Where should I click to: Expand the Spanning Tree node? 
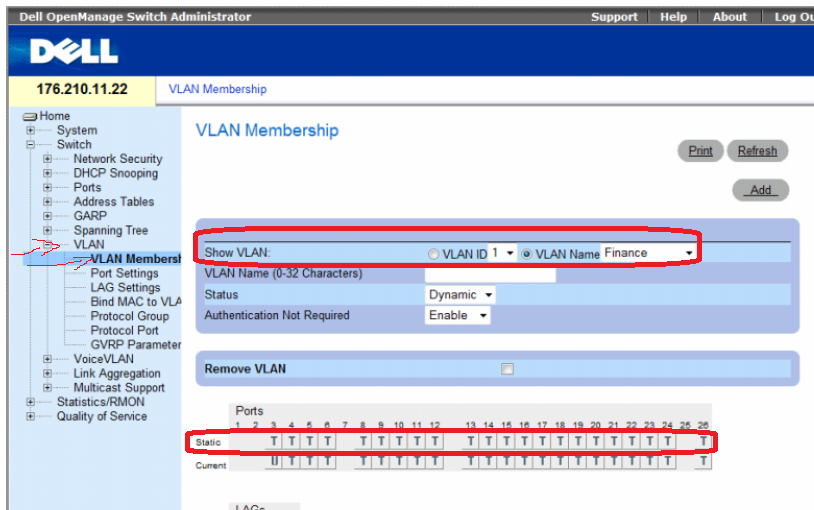47,230
